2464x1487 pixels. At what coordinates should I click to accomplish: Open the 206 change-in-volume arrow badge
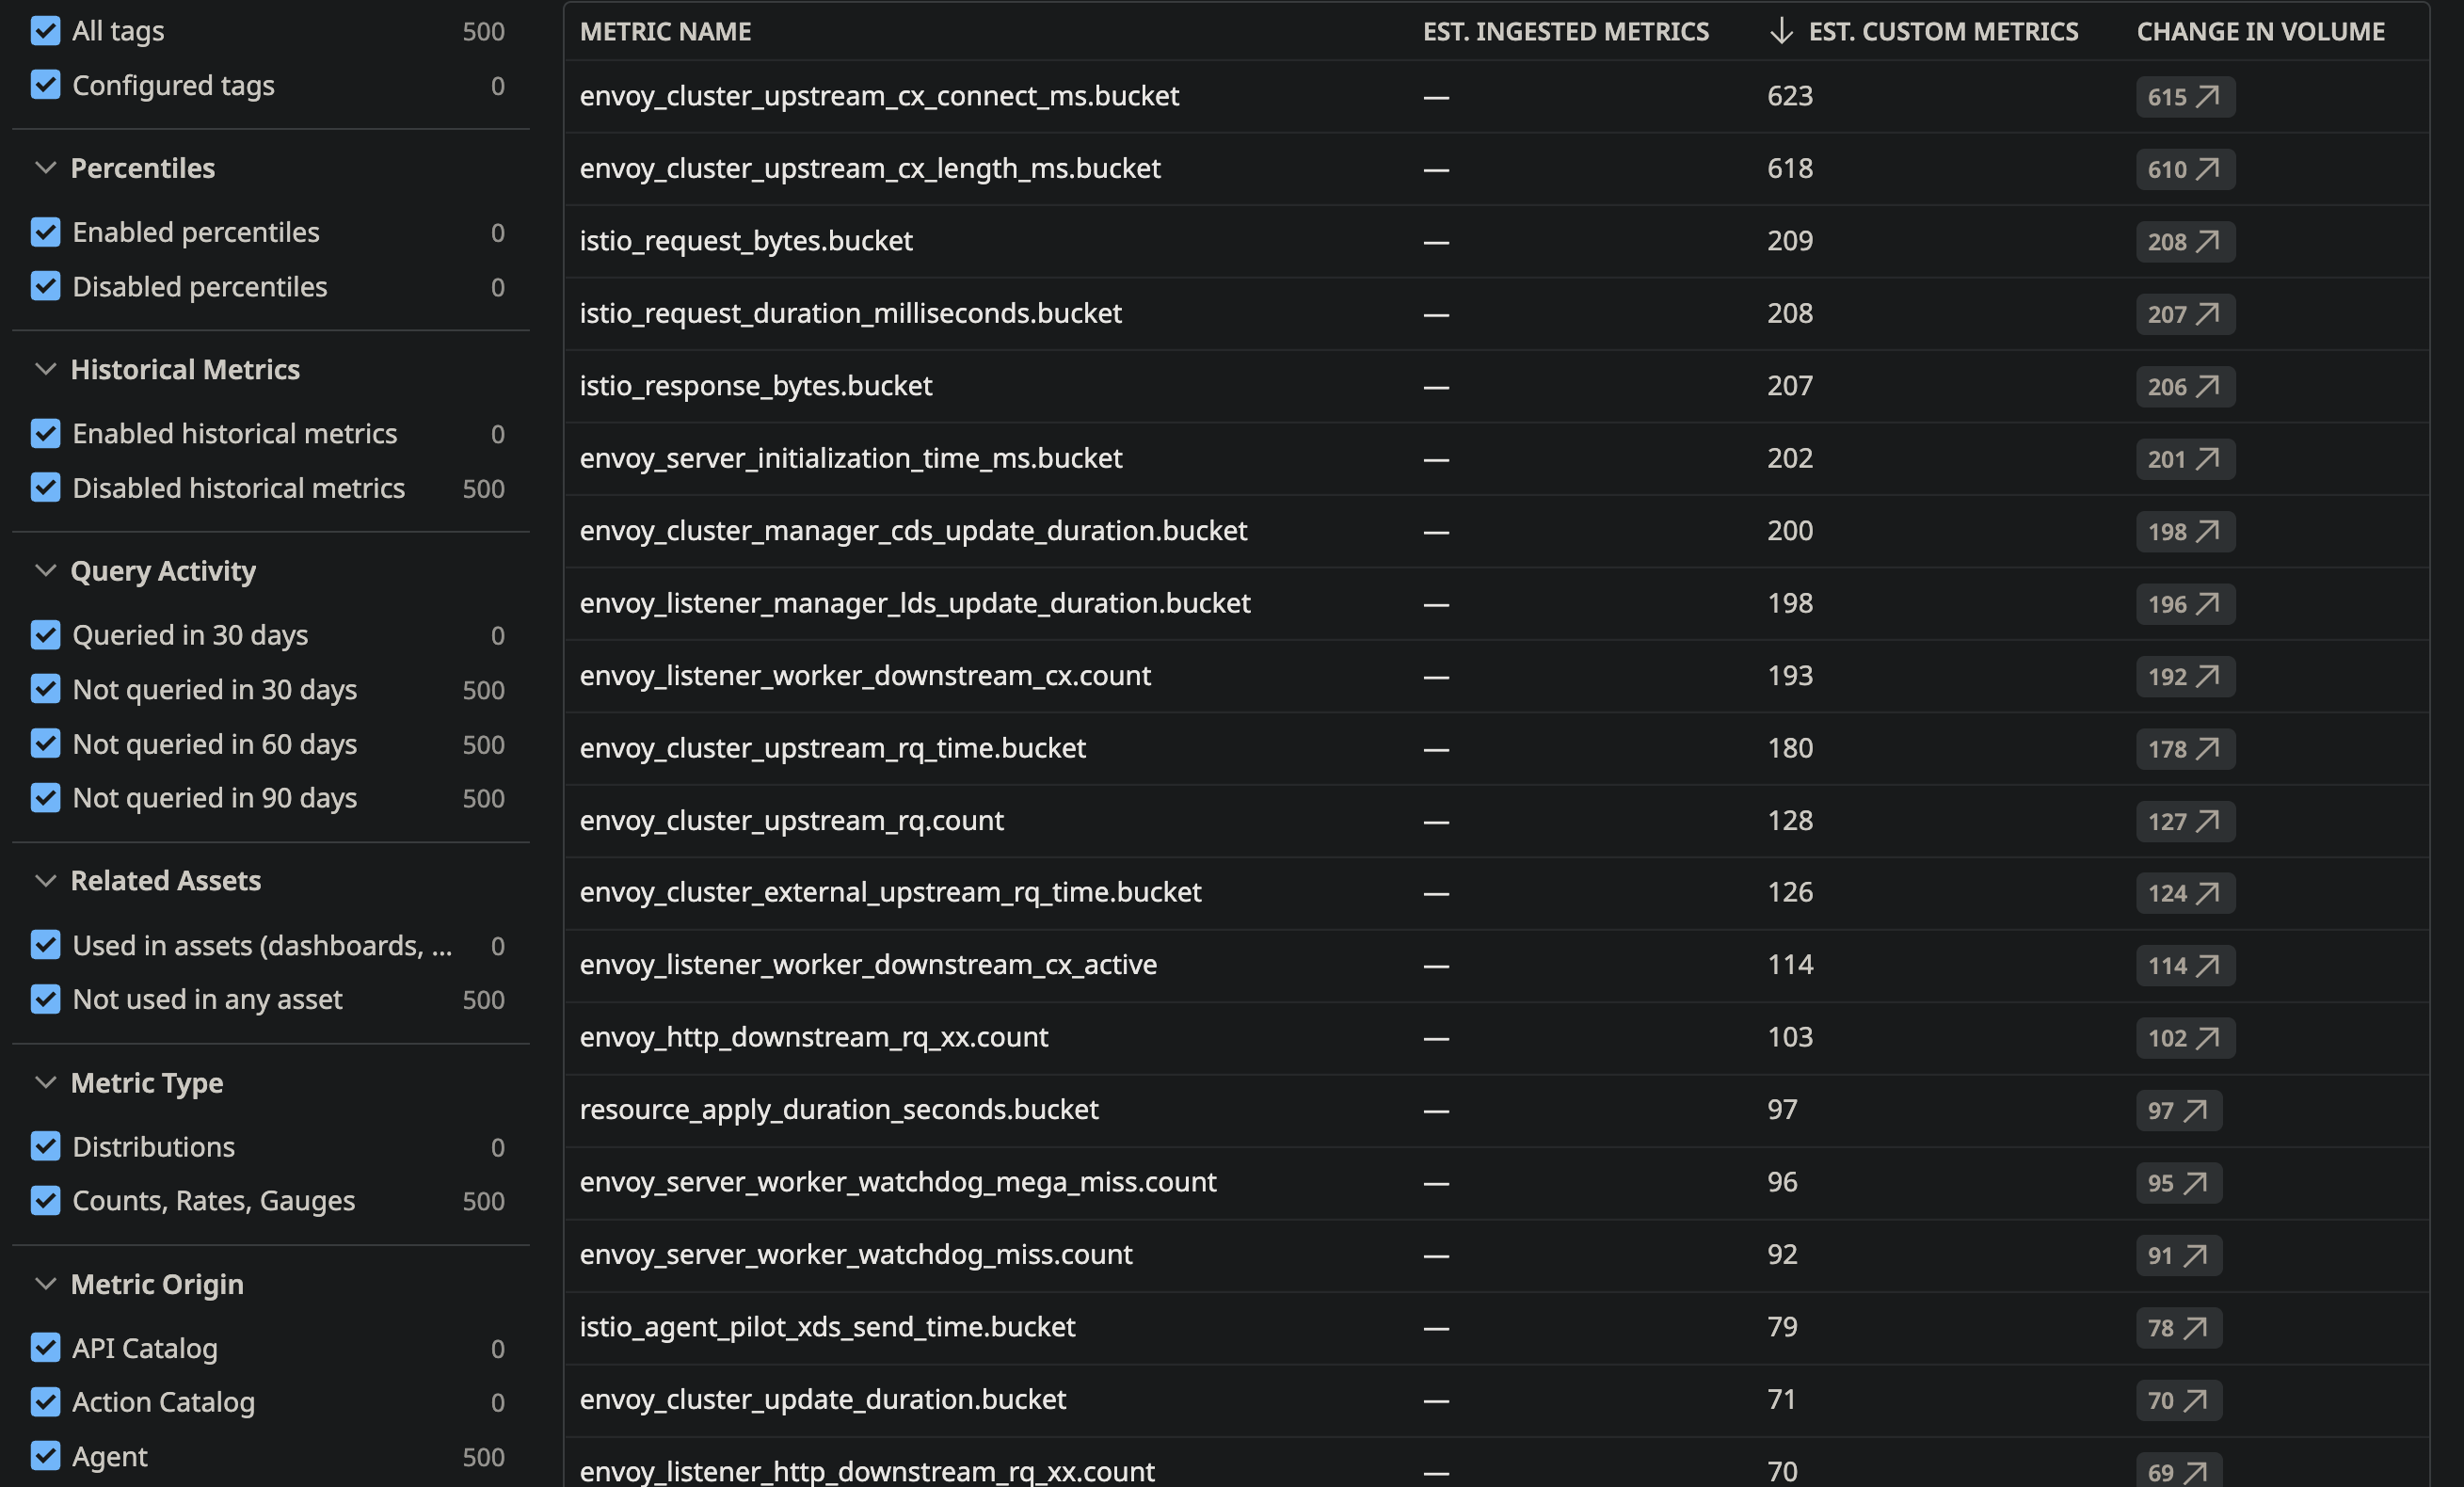(x=2185, y=387)
